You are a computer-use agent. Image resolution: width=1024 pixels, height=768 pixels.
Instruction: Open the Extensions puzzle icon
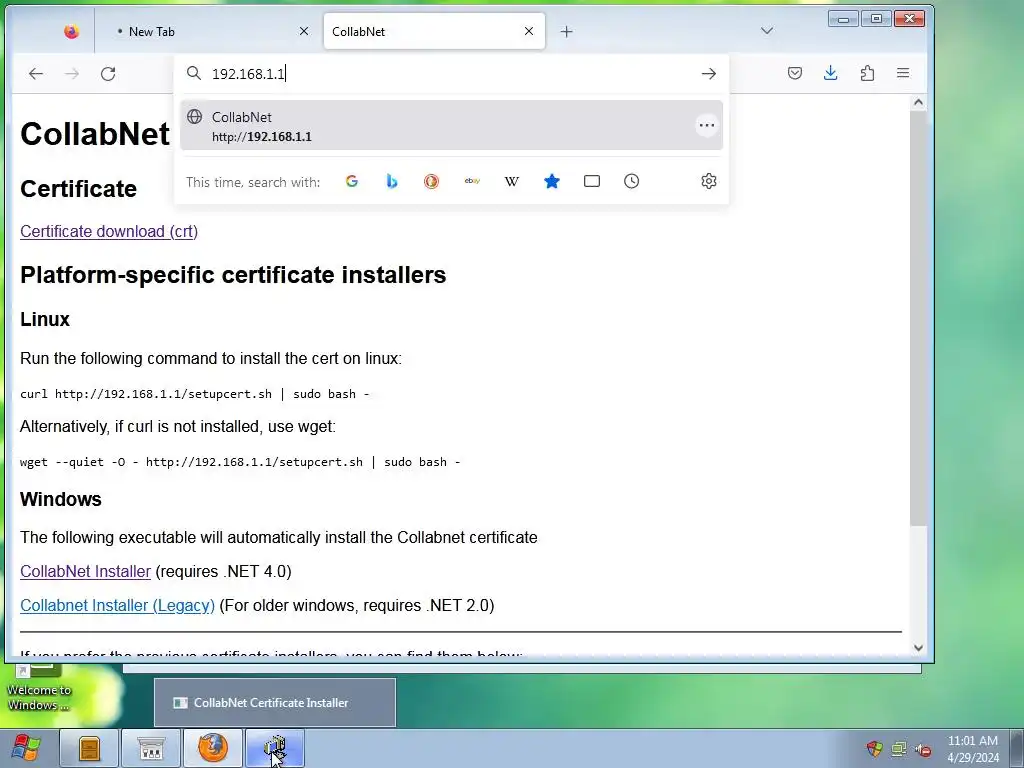867,73
